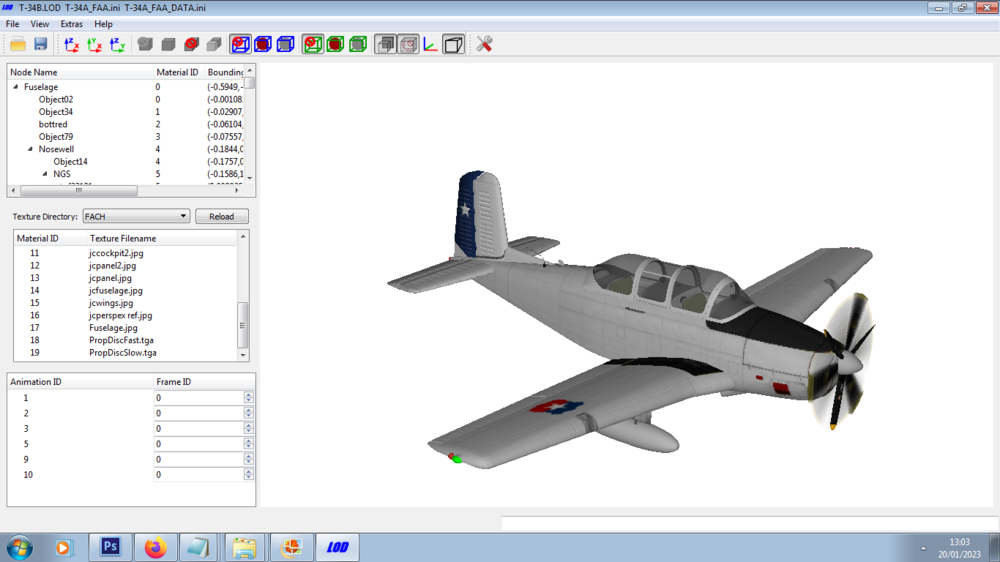The width and height of the screenshot is (1000, 562).
Task: Click the LOD viewer taskbar icon
Action: [x=337, y=547]
